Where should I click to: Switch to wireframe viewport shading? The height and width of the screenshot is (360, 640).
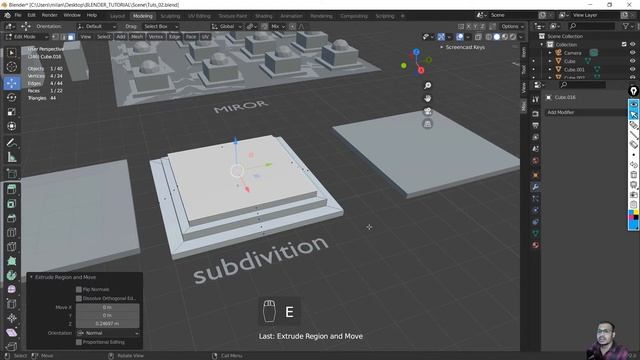click(x=489, y=37)
